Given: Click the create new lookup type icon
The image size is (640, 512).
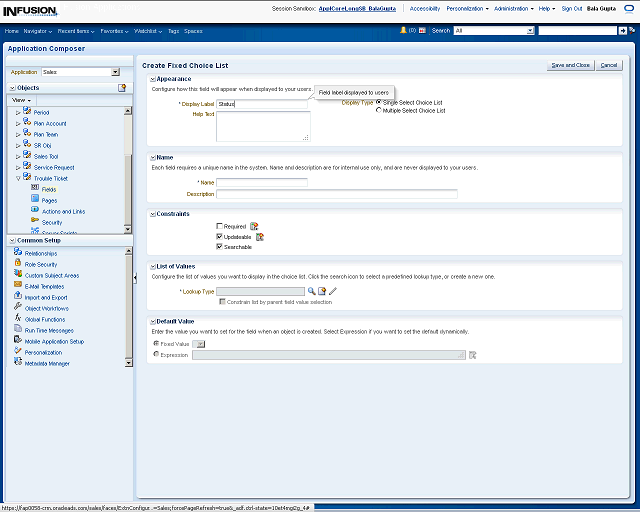Looking at the screenshot, I should click(x=322, y=291).
